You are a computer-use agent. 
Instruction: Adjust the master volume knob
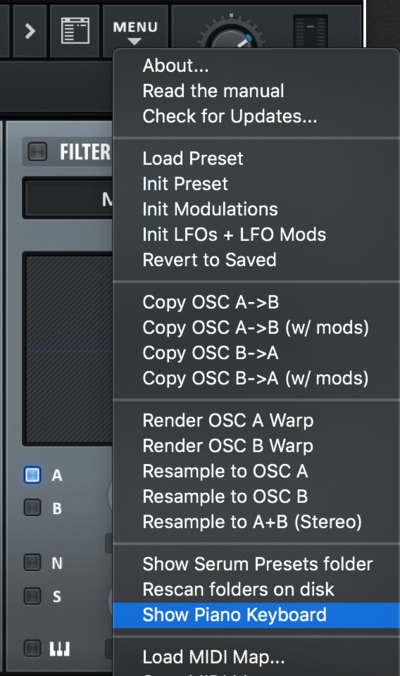231,34
